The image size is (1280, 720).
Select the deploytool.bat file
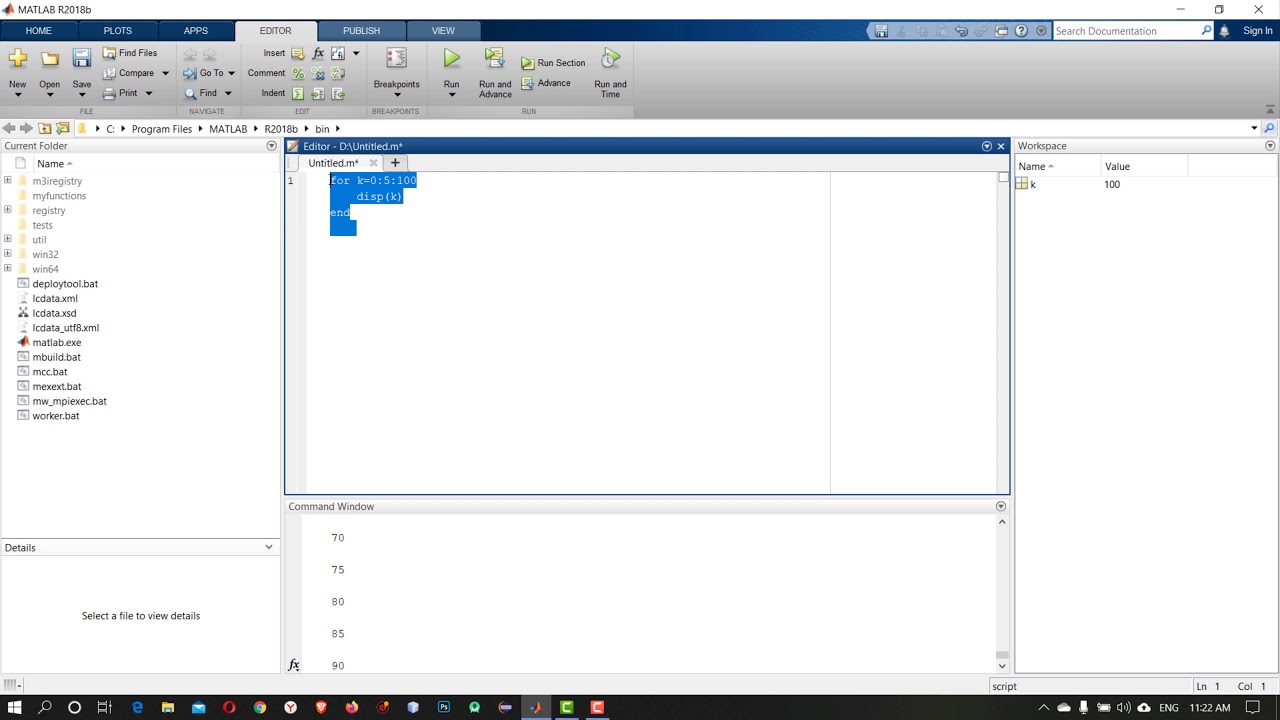point(65,284)
